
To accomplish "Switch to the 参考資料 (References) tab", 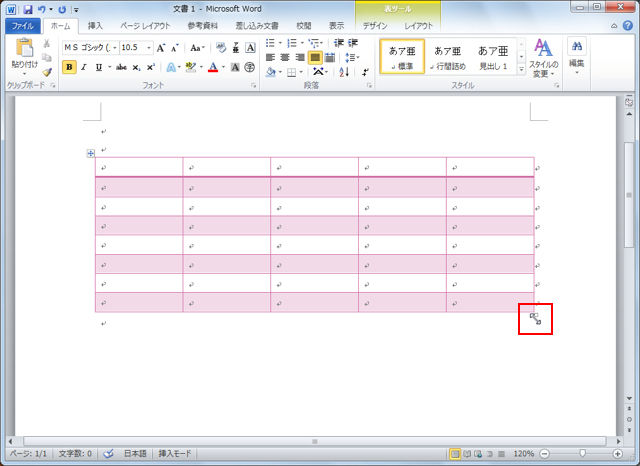I will (x=203, y=26).
